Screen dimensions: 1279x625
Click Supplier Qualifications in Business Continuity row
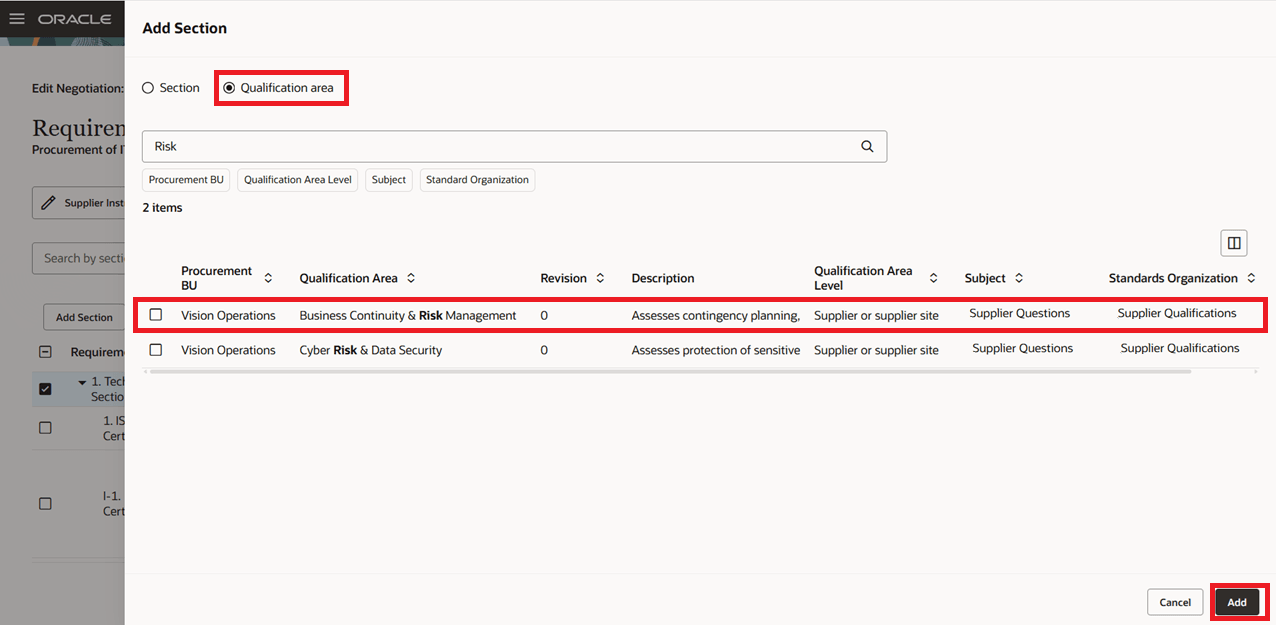tap(1177, 313)
